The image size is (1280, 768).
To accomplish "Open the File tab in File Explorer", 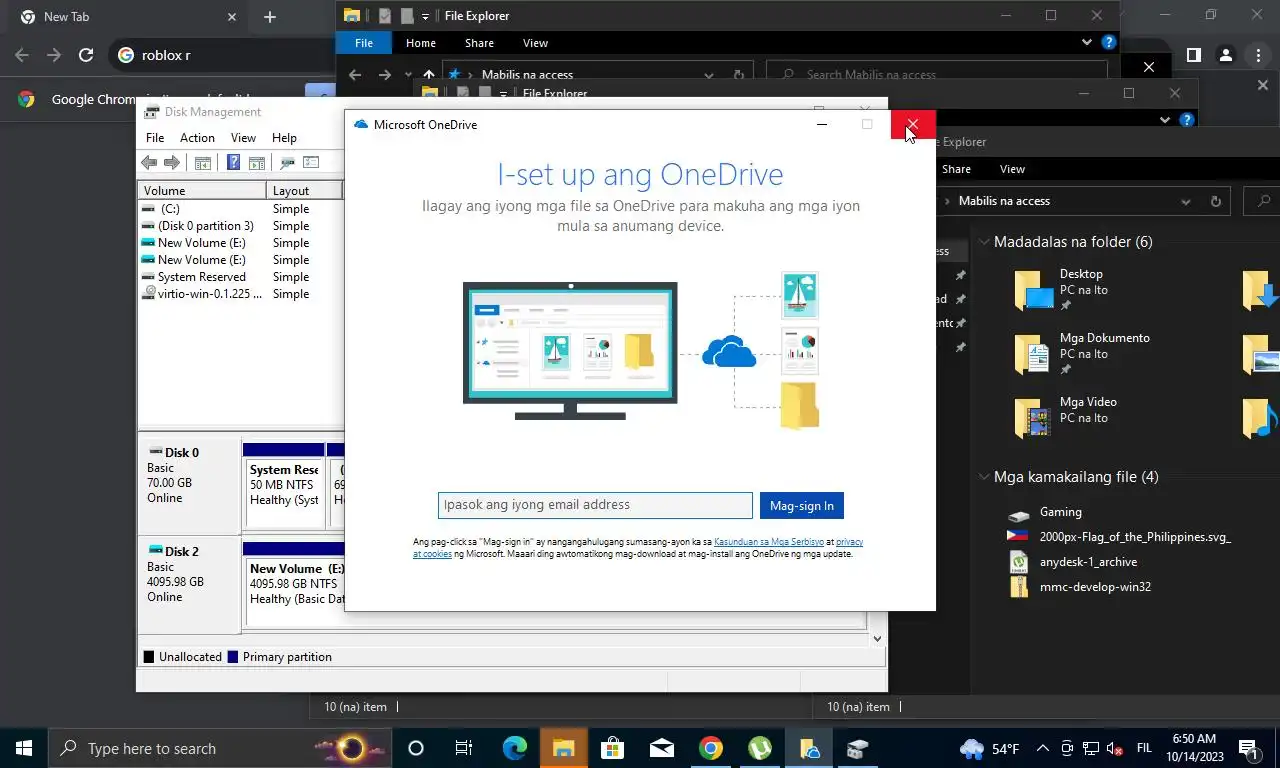I will point(364,43).
